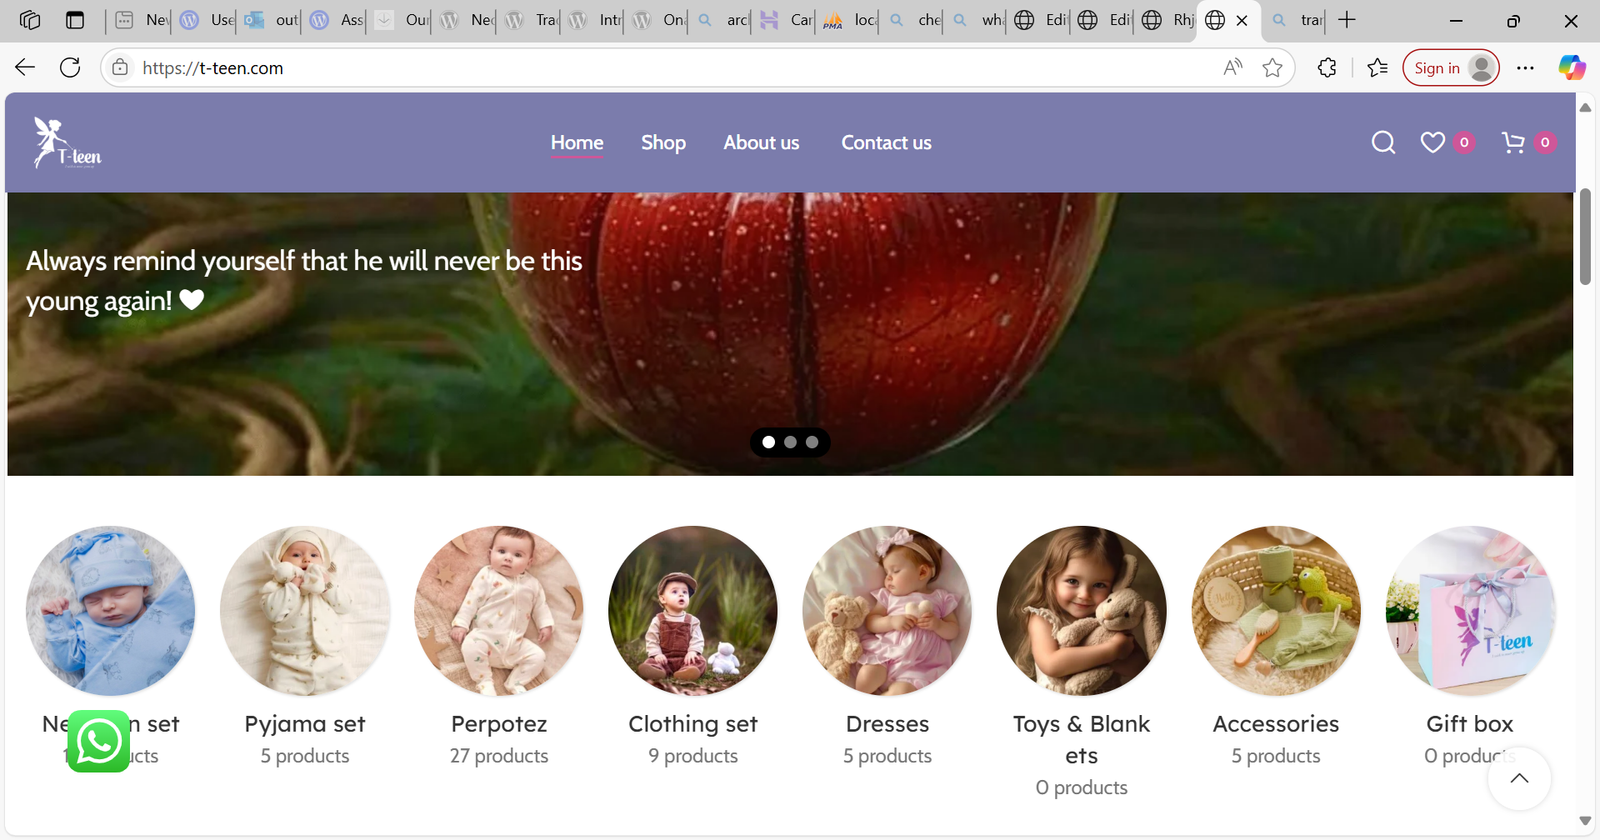The height and width of the screenshot is (840, 1600).
Task: Click the back-to-top arrow button
Action: (1519, 778)
